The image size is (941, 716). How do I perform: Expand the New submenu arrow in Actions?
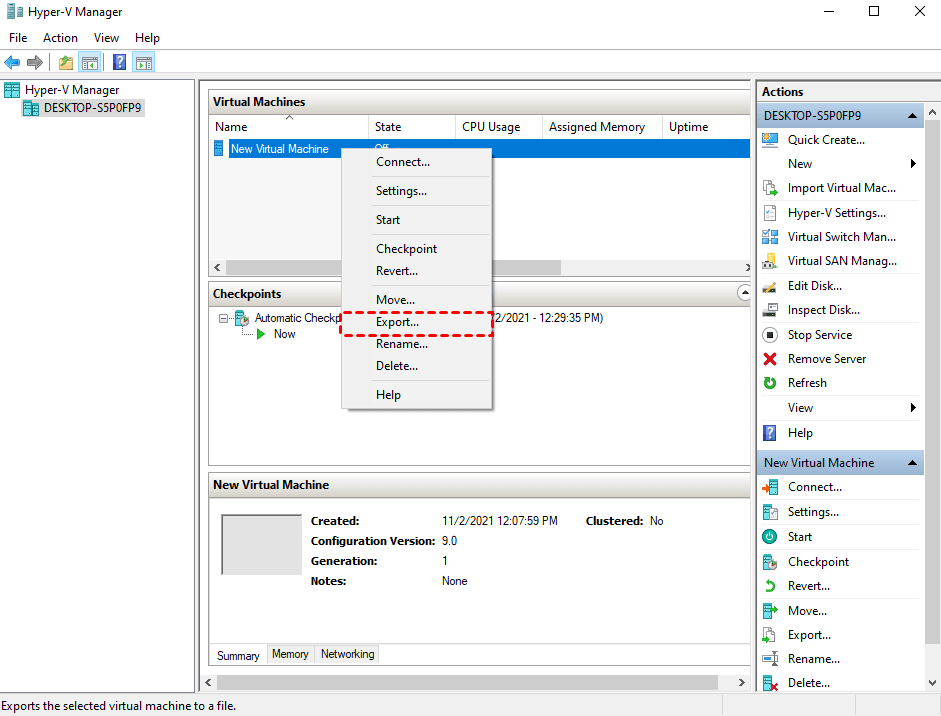pos(913,164)
